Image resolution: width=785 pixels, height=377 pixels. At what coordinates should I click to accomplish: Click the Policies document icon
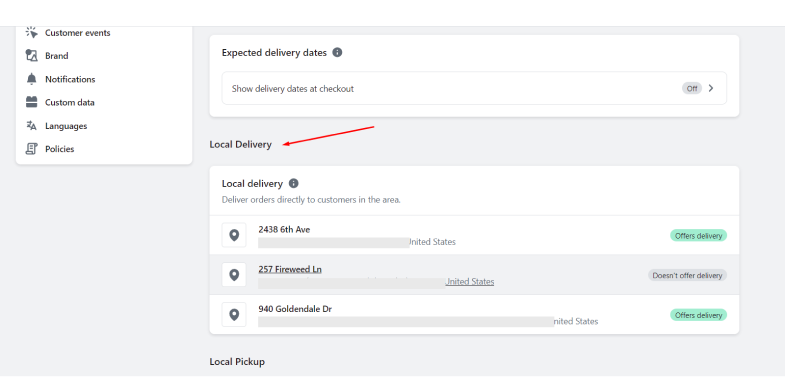[x=32, y=149]
